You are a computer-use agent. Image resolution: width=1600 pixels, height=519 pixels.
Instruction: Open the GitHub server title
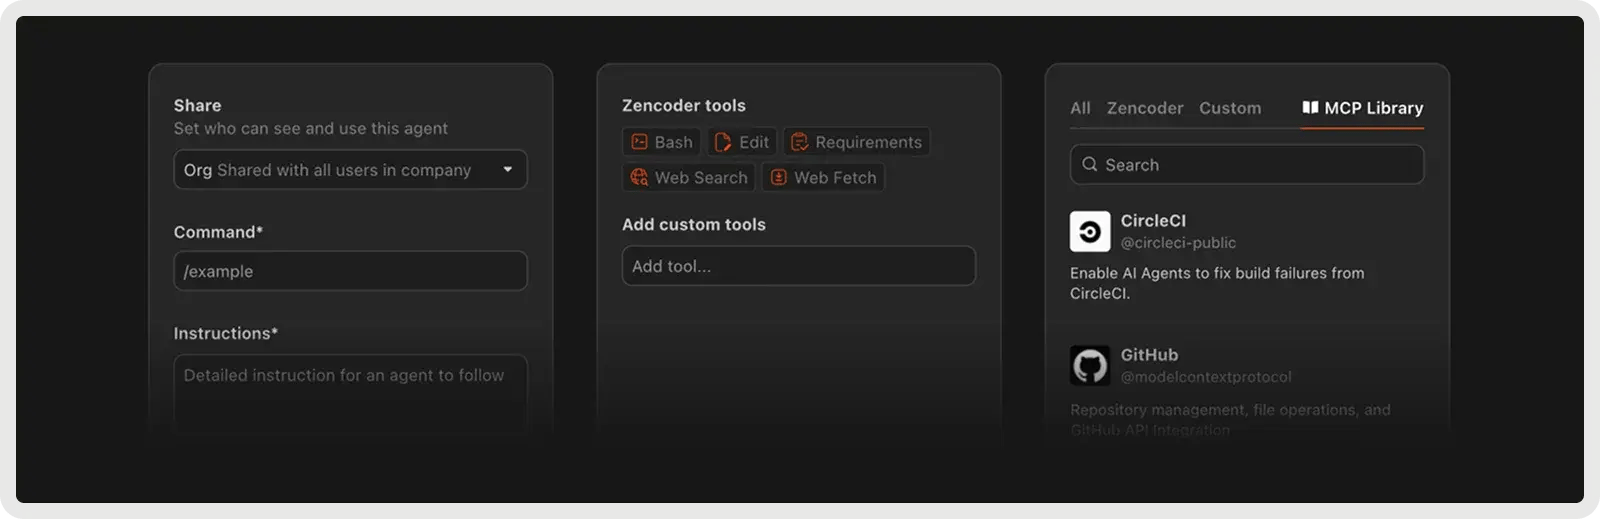click(x=1149, y=355)
